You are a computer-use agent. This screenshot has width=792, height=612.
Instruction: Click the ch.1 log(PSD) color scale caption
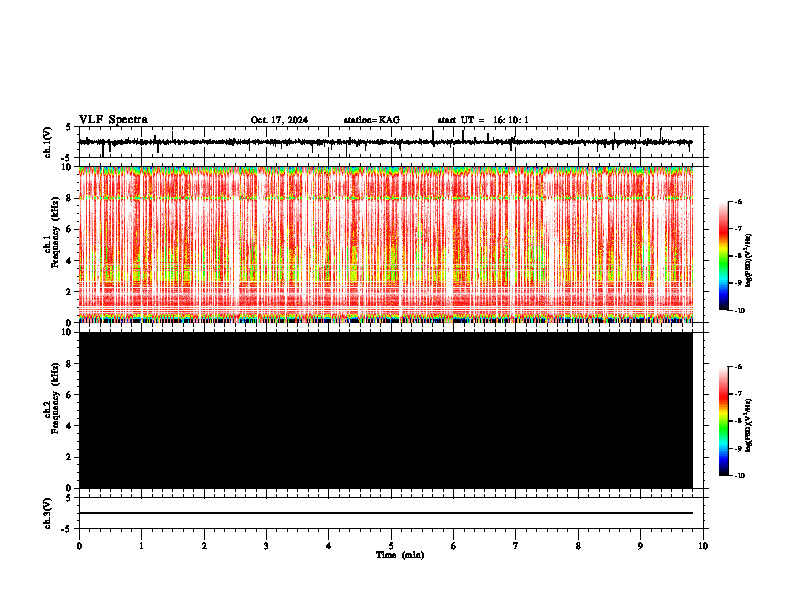[x=749, y=260]
